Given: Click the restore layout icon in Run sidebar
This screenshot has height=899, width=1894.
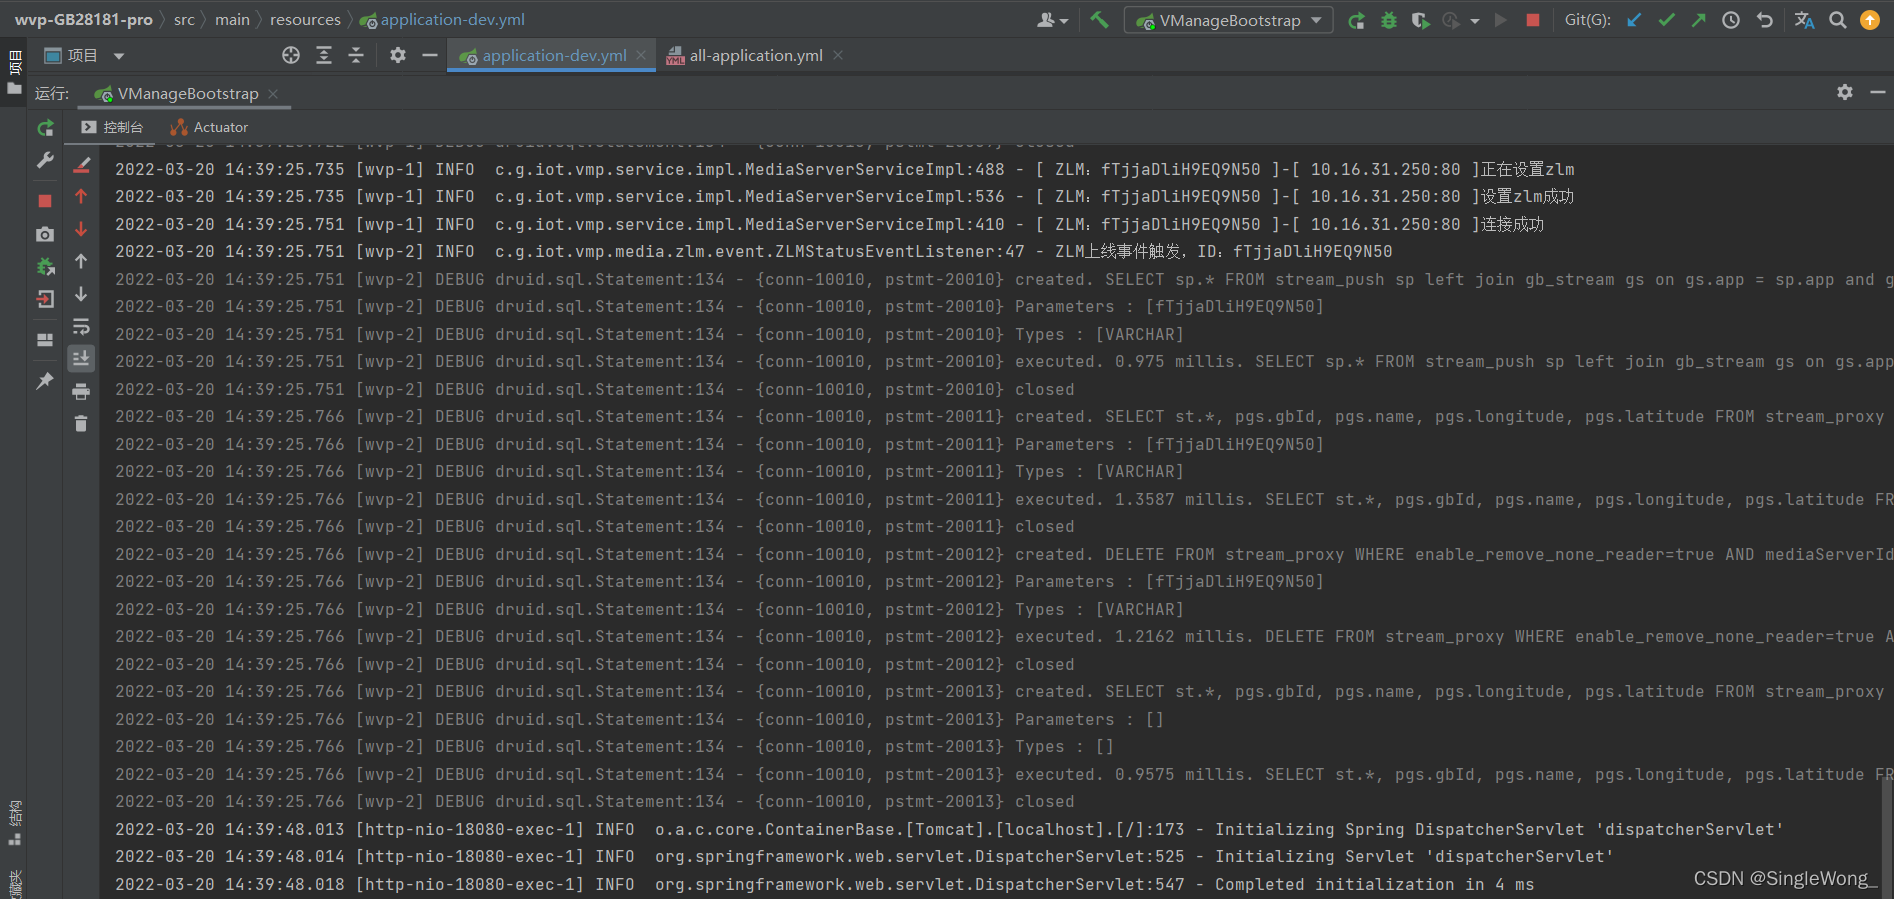Looking at the screenshot, I should click(45, 340).
